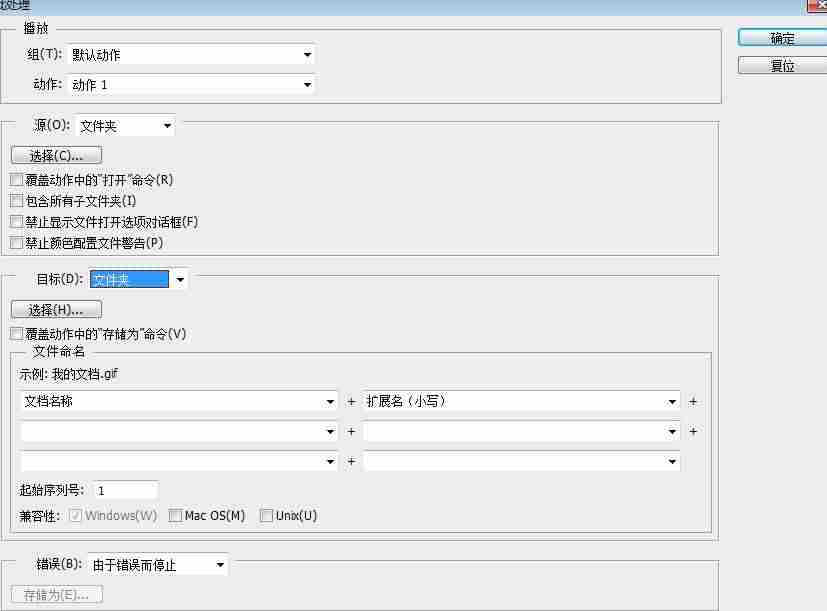Click the 确定 confirm button
827x611 pixels.
(x=782, y=38)
